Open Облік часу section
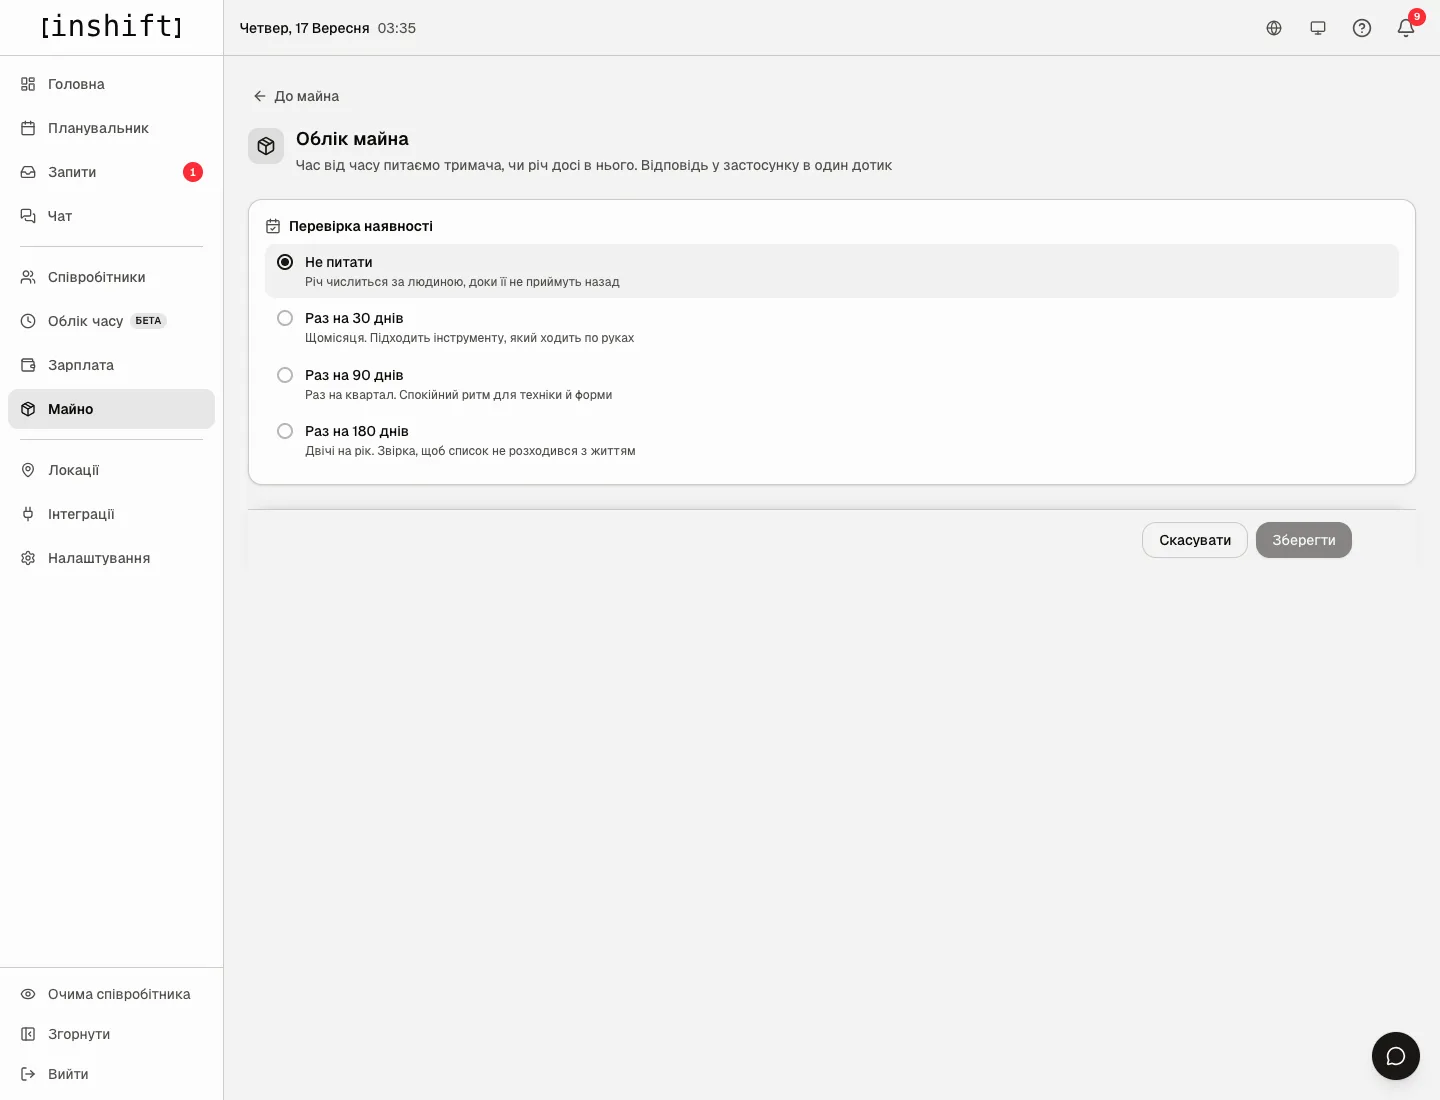The width and height of the screenshot is (1440, 1100). click(x=111, y=321)
